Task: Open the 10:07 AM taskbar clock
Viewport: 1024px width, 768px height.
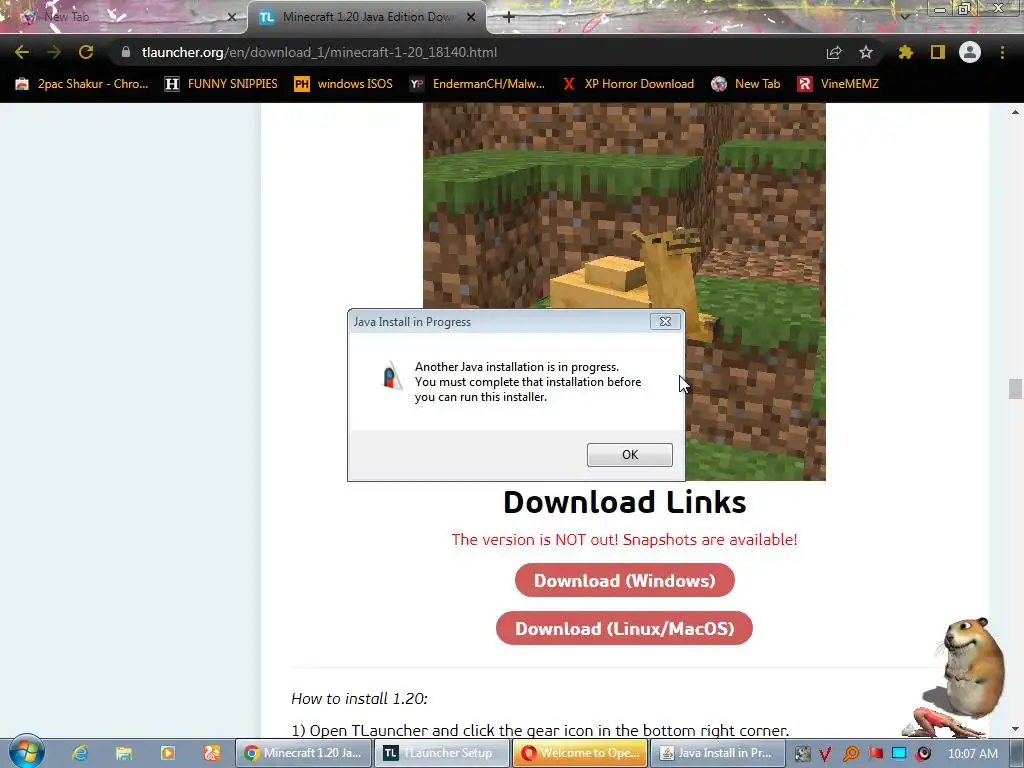Action: pos(972,754)
